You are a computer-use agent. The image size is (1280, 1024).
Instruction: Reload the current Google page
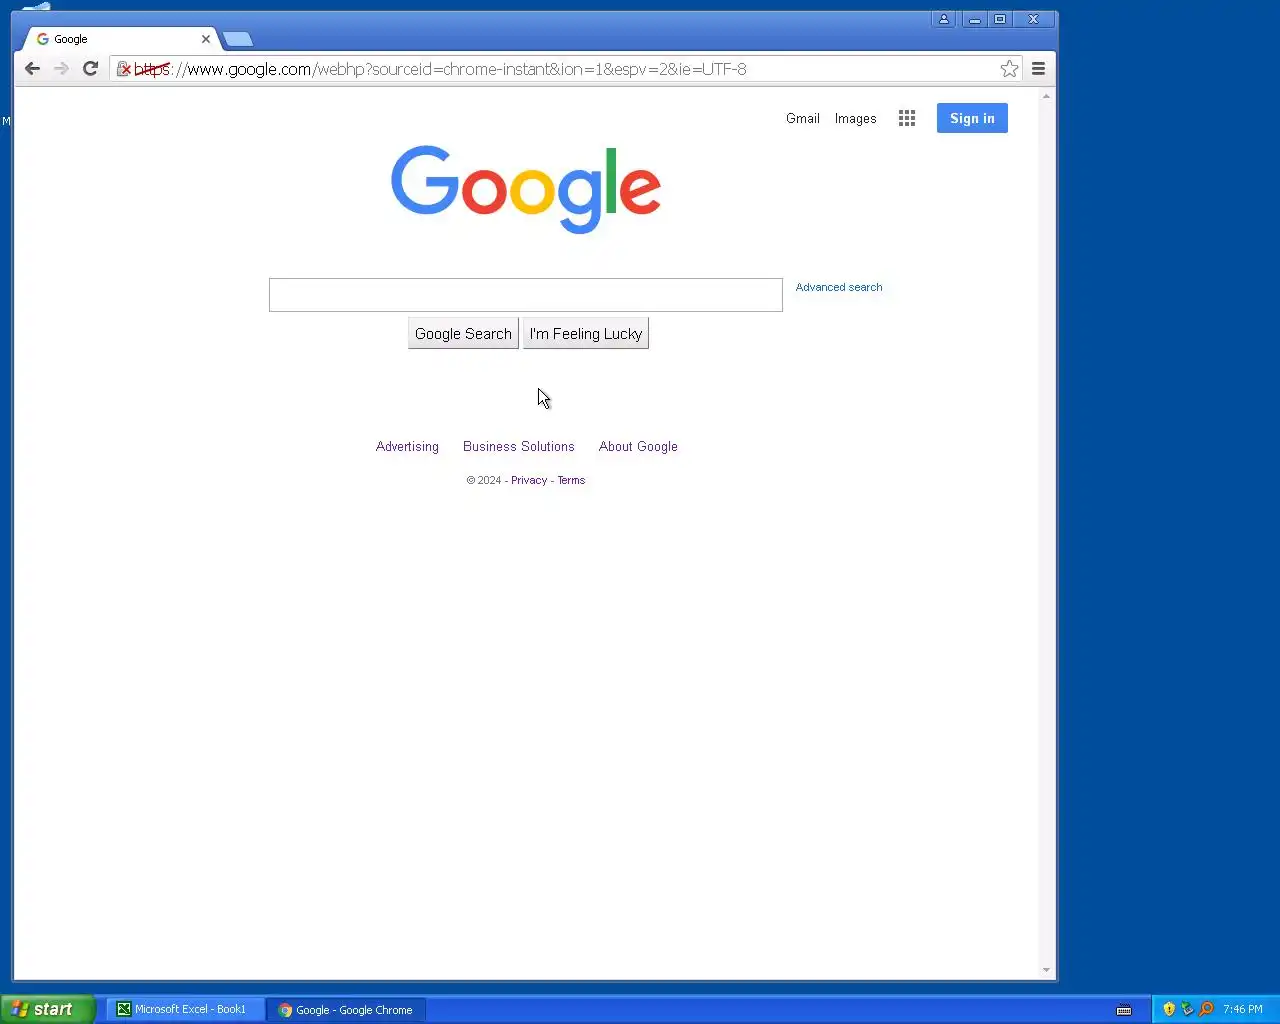[90, 69]
